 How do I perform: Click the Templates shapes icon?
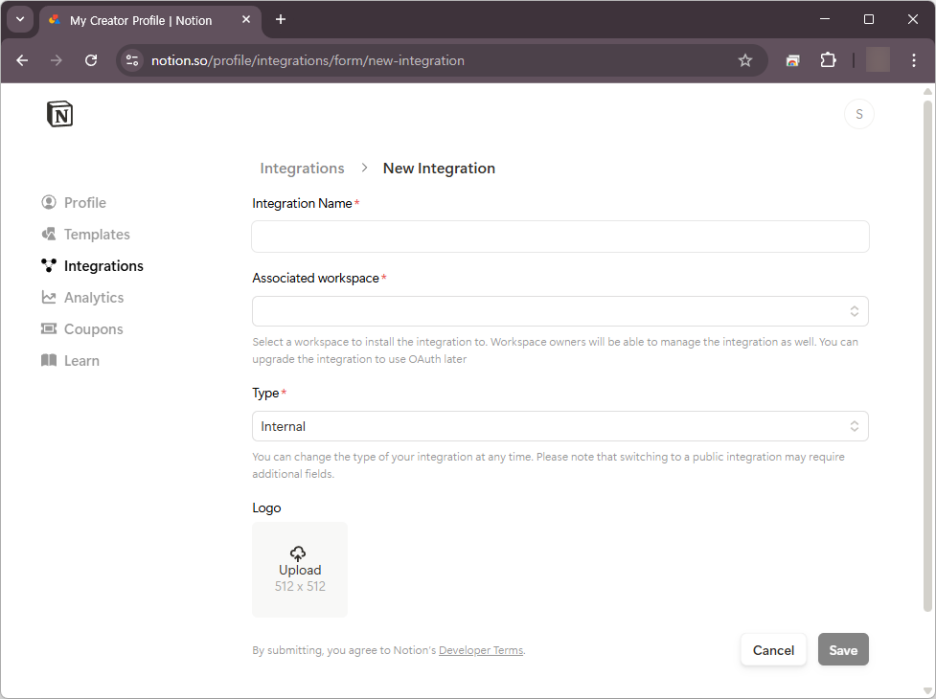[48, 234]
